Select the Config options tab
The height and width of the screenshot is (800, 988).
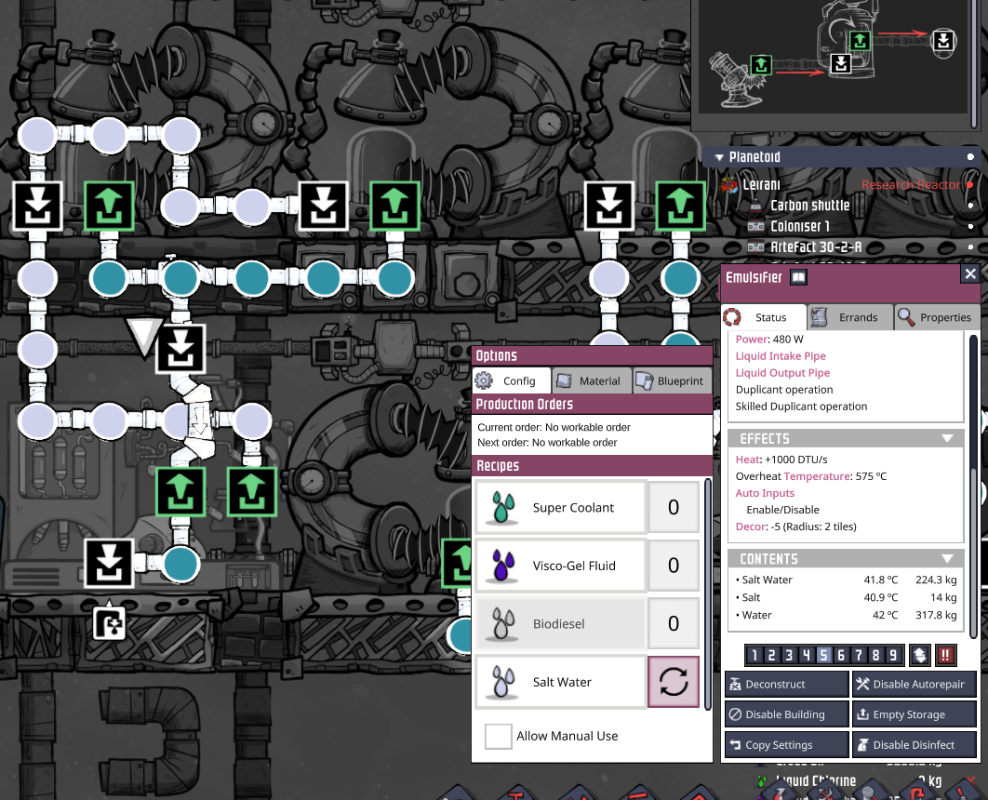(x=512, y=380)
